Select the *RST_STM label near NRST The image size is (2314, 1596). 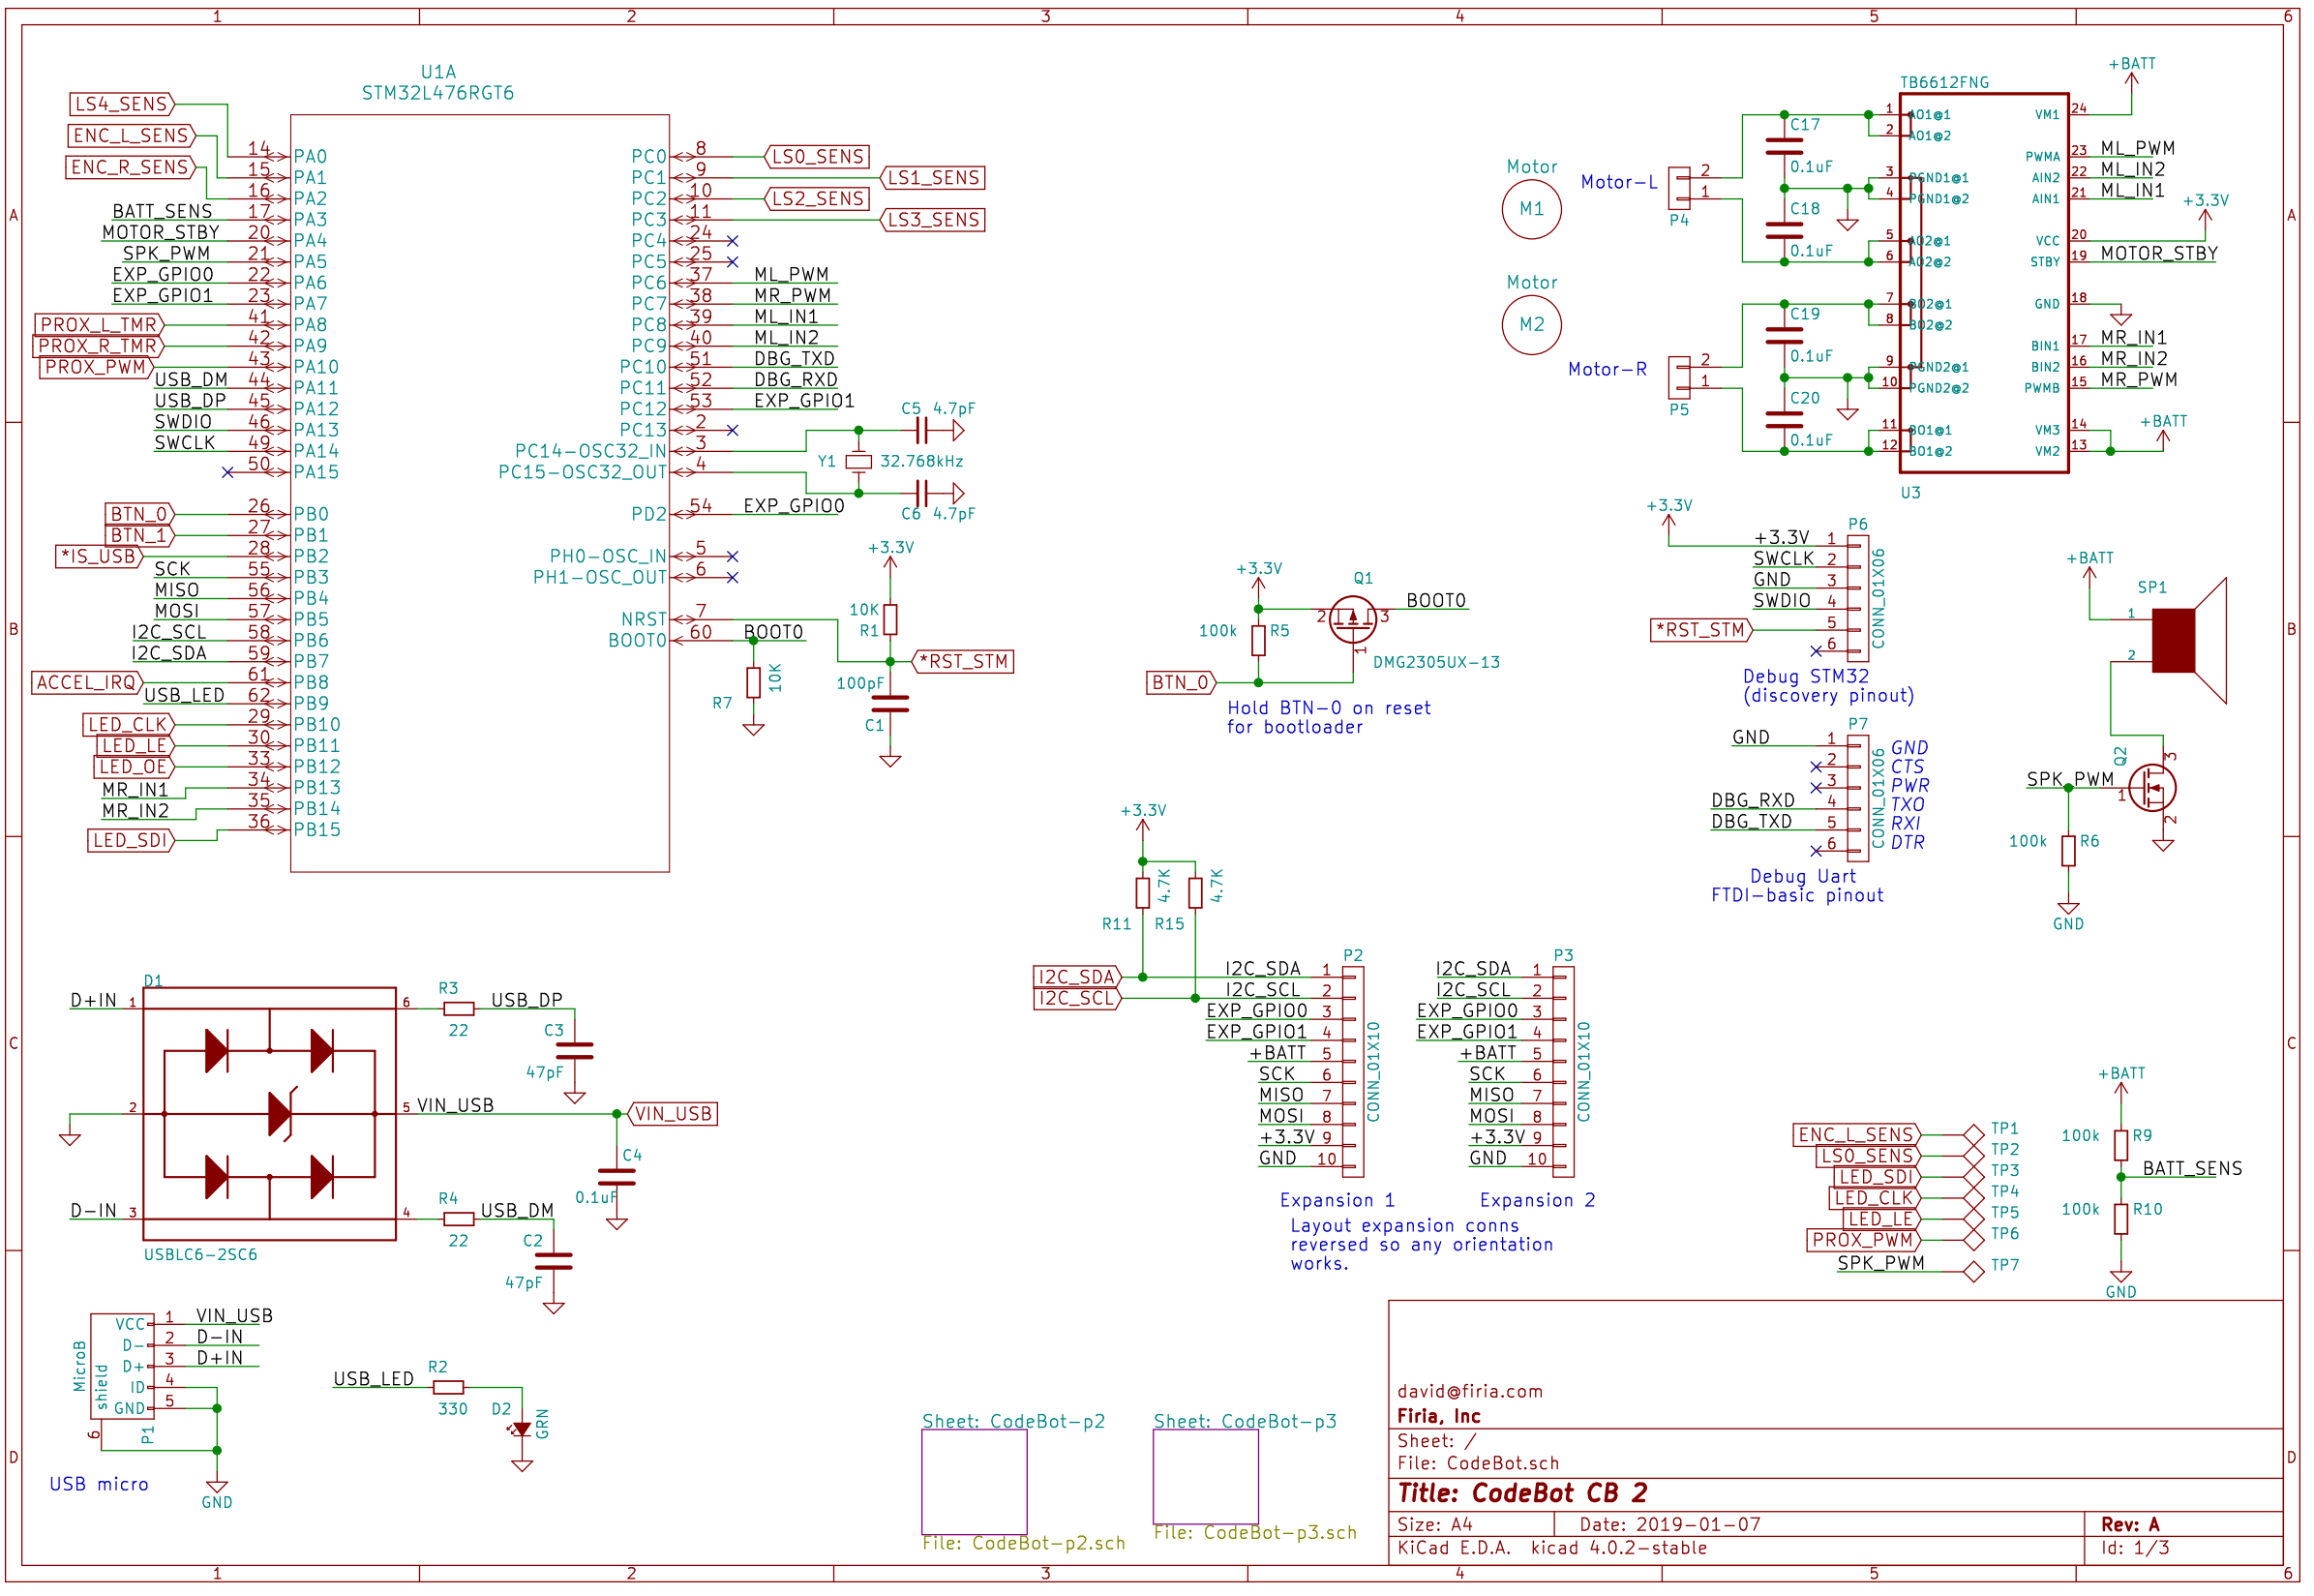coord(964,661)
